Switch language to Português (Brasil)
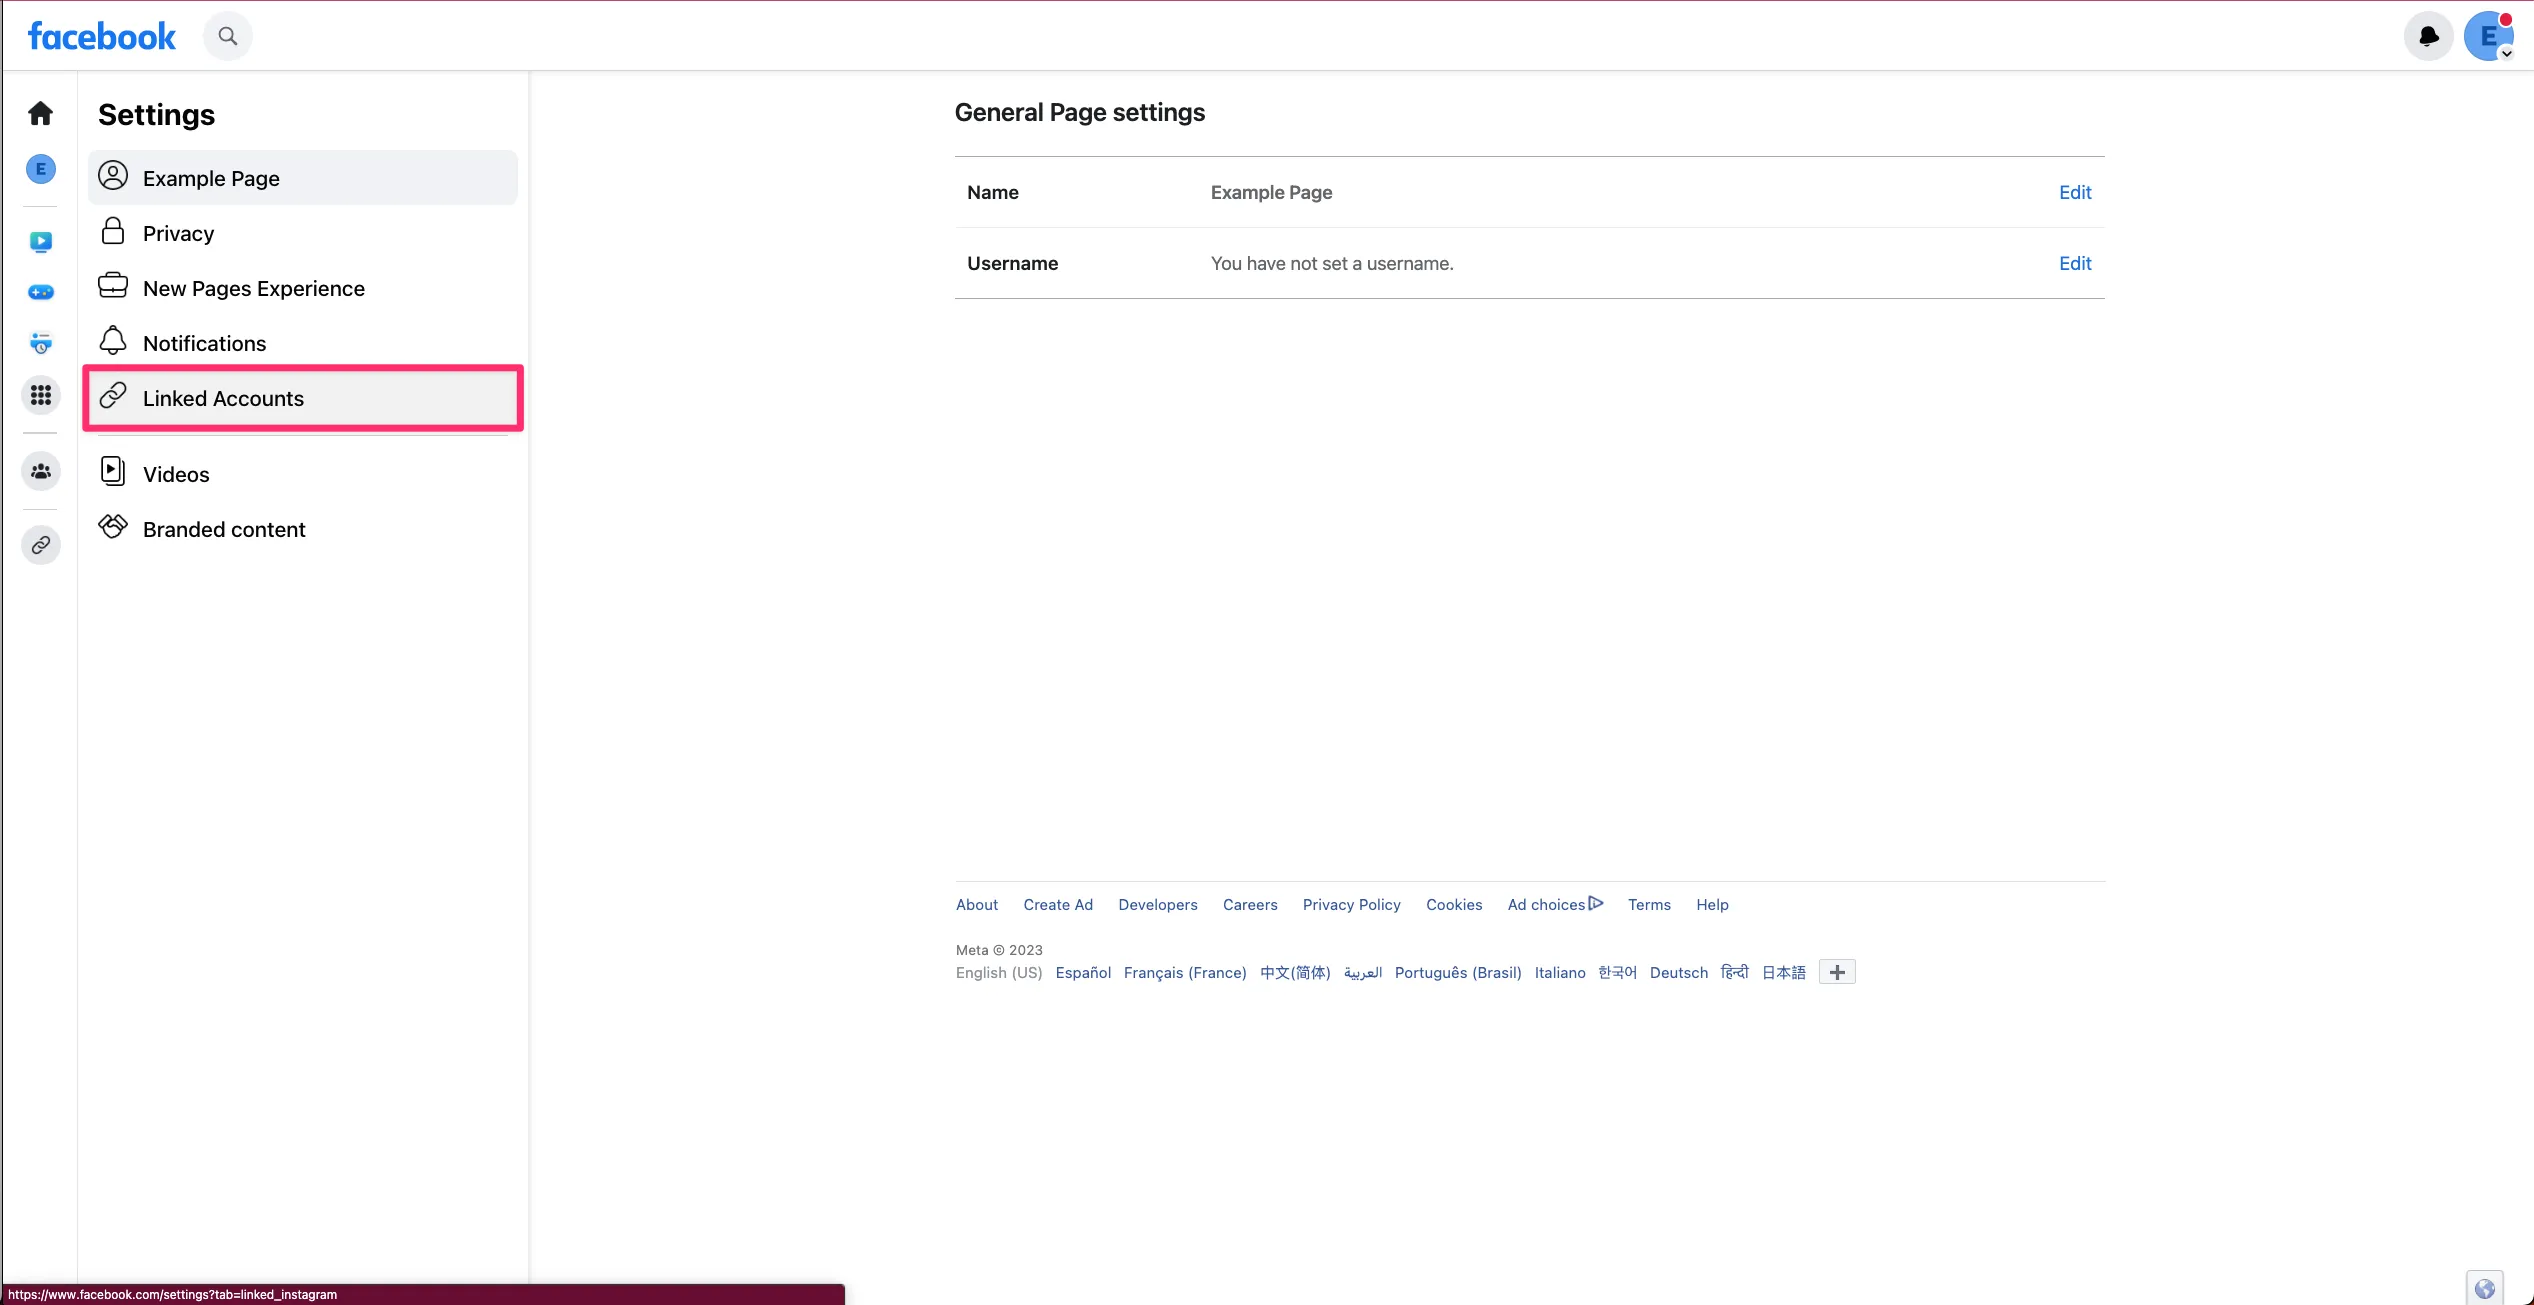 click(x=1458, y=973)
